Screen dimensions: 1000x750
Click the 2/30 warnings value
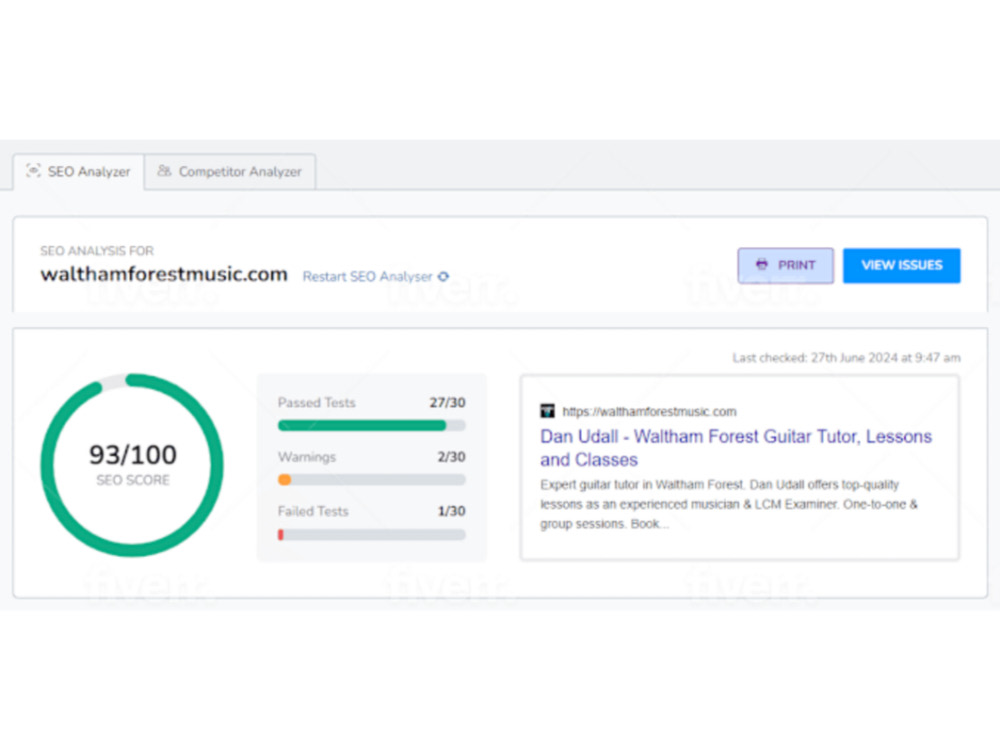coord(451,457)
